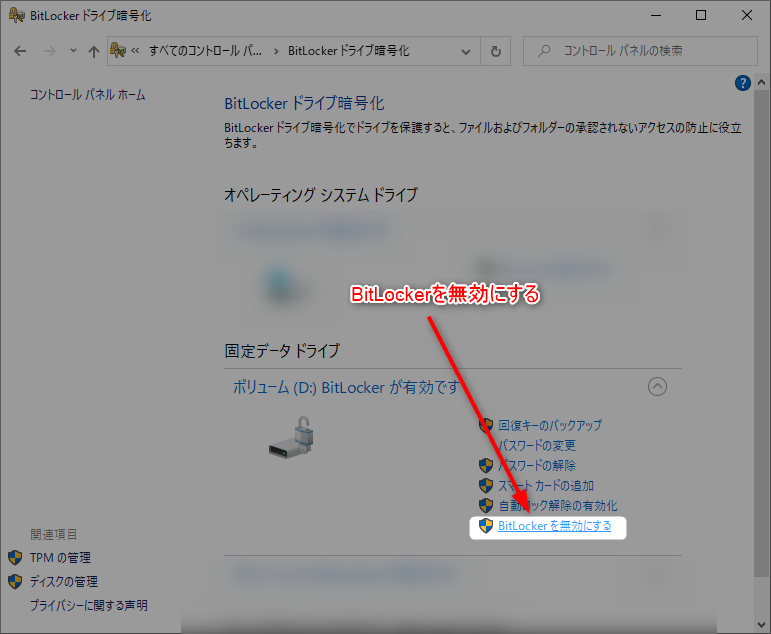Maximize the BitLocker window
Viewport: 771px width, 634px height.
click(701, 15)
